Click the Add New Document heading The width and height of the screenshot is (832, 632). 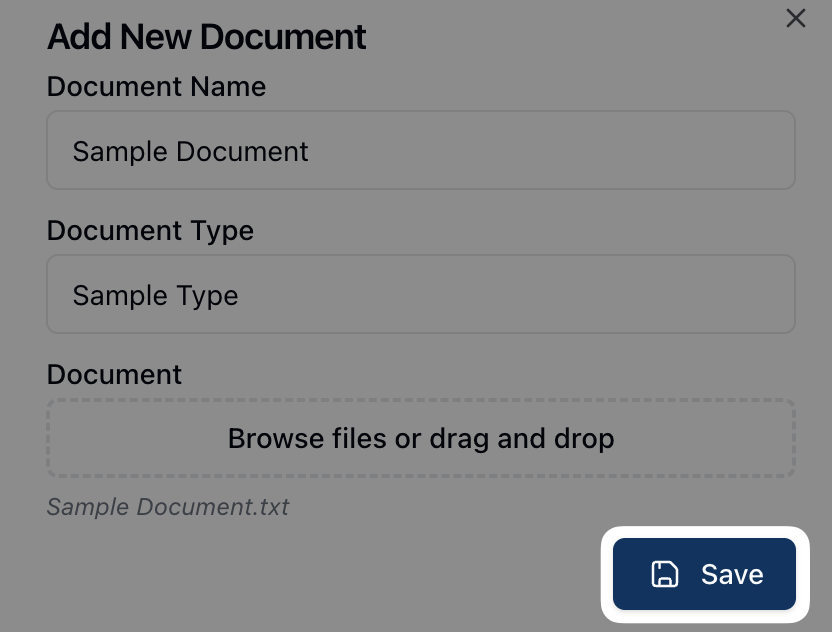pyautogui.click(x=207, y=37)
